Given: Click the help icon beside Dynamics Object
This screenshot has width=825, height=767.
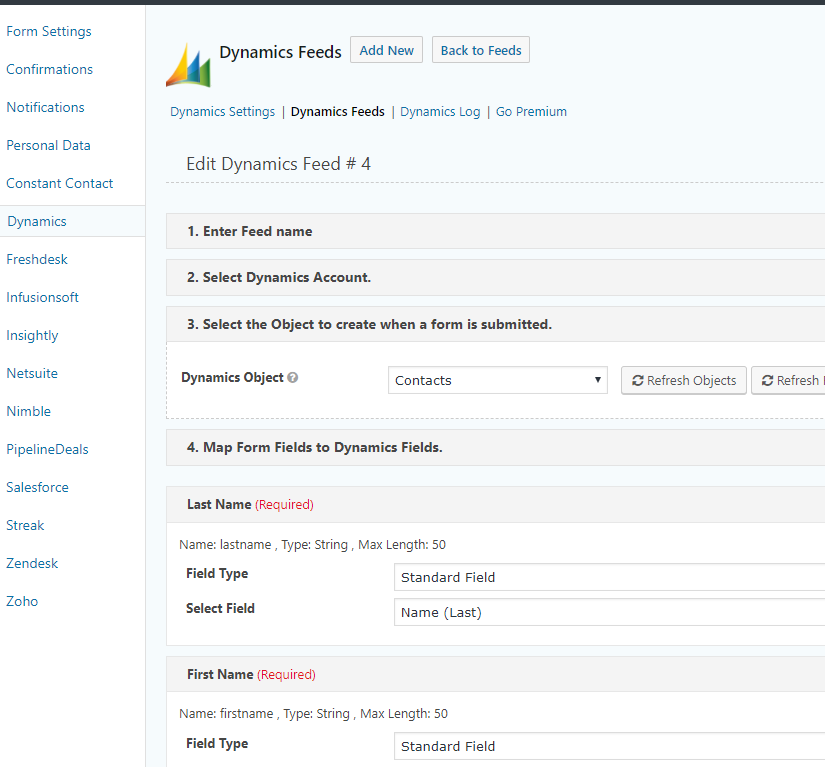Looking at the screenshot, I should tap(293, 378).
